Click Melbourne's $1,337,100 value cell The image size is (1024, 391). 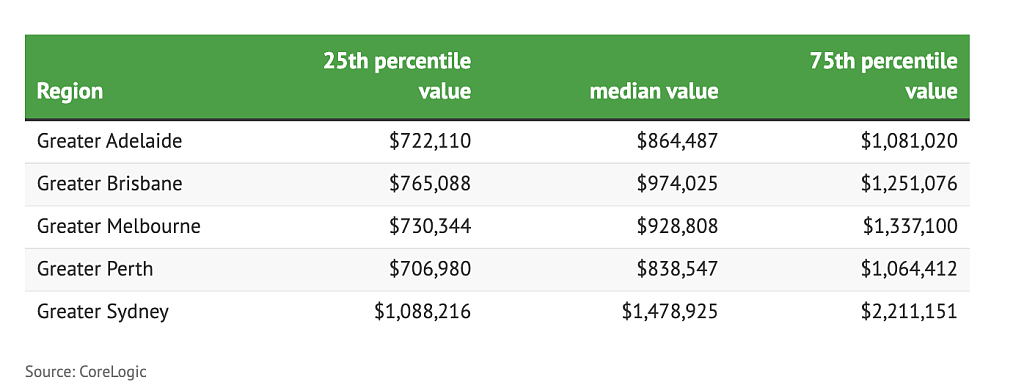click(x=910, y=226)
